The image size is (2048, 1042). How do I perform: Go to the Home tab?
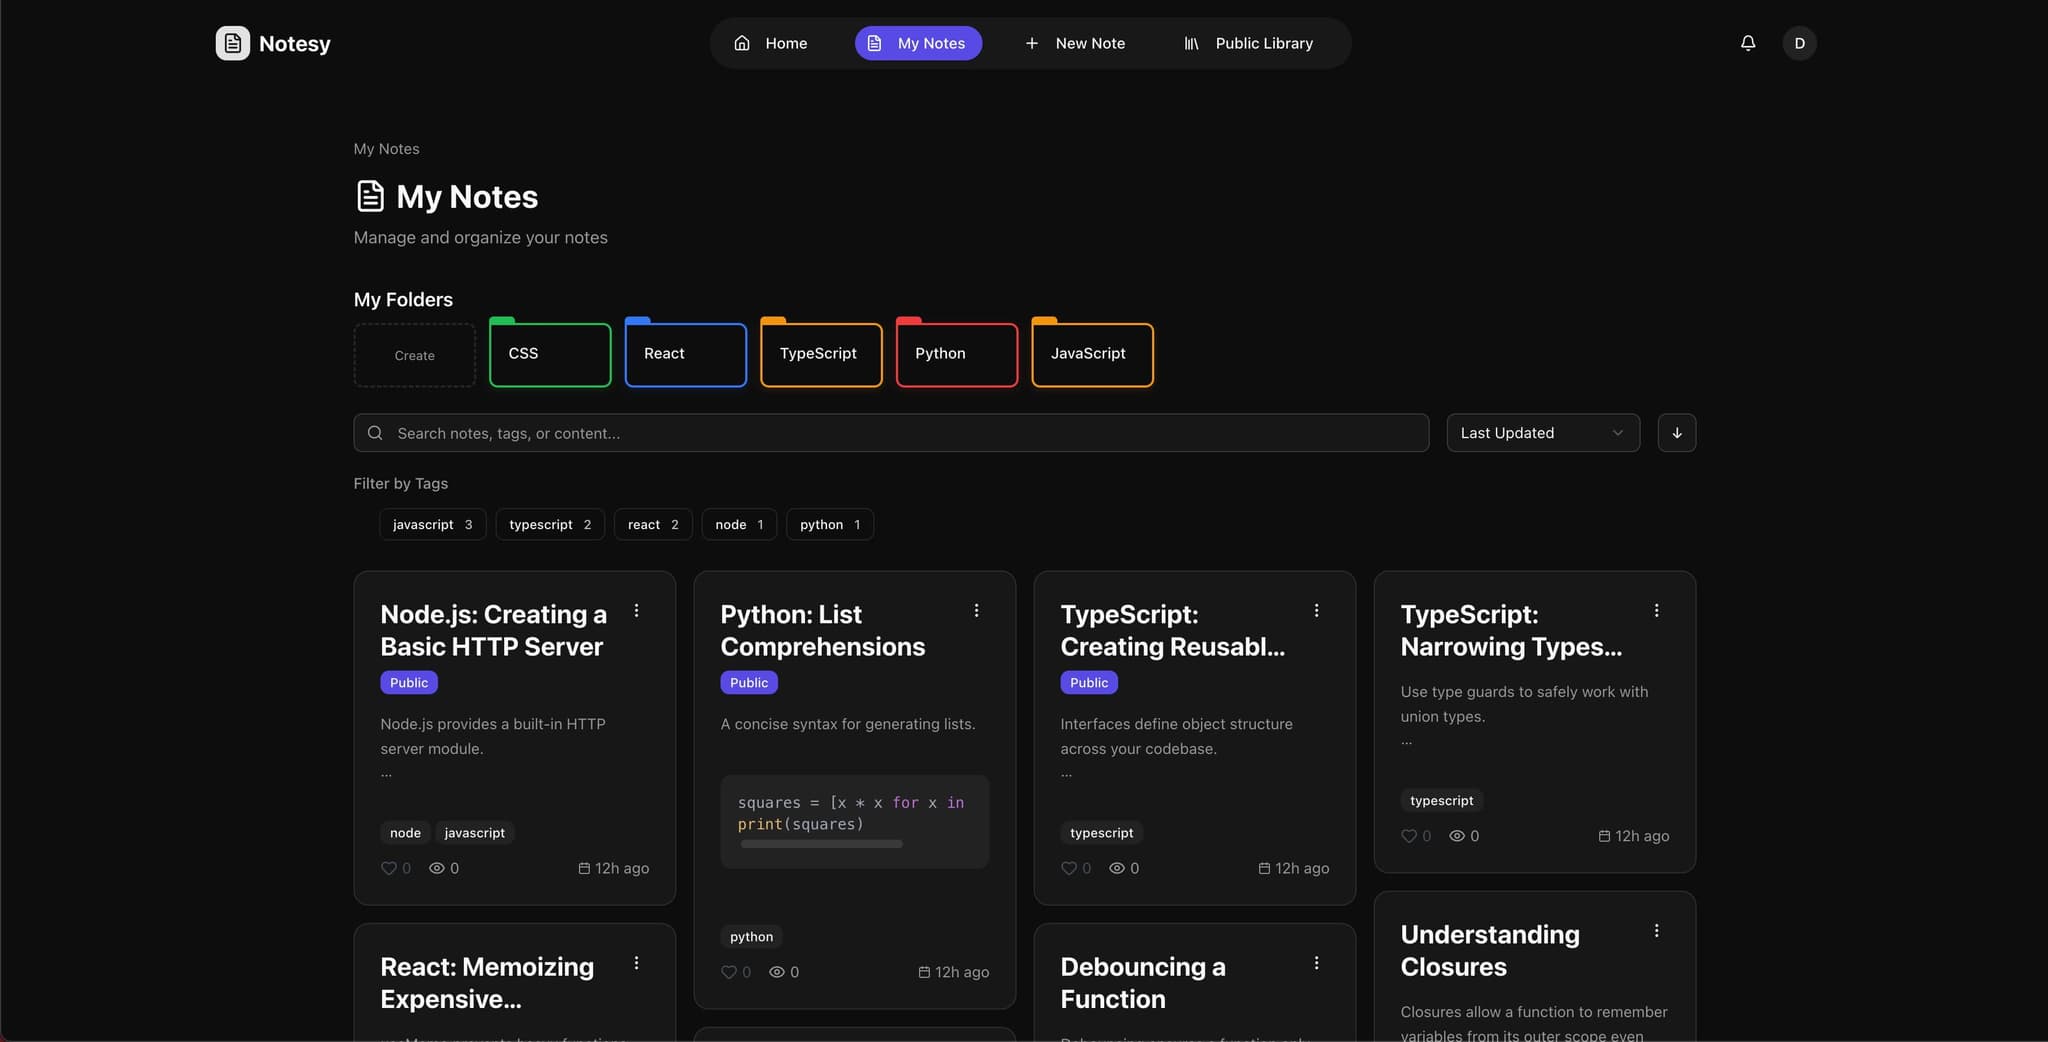point(770,43)
